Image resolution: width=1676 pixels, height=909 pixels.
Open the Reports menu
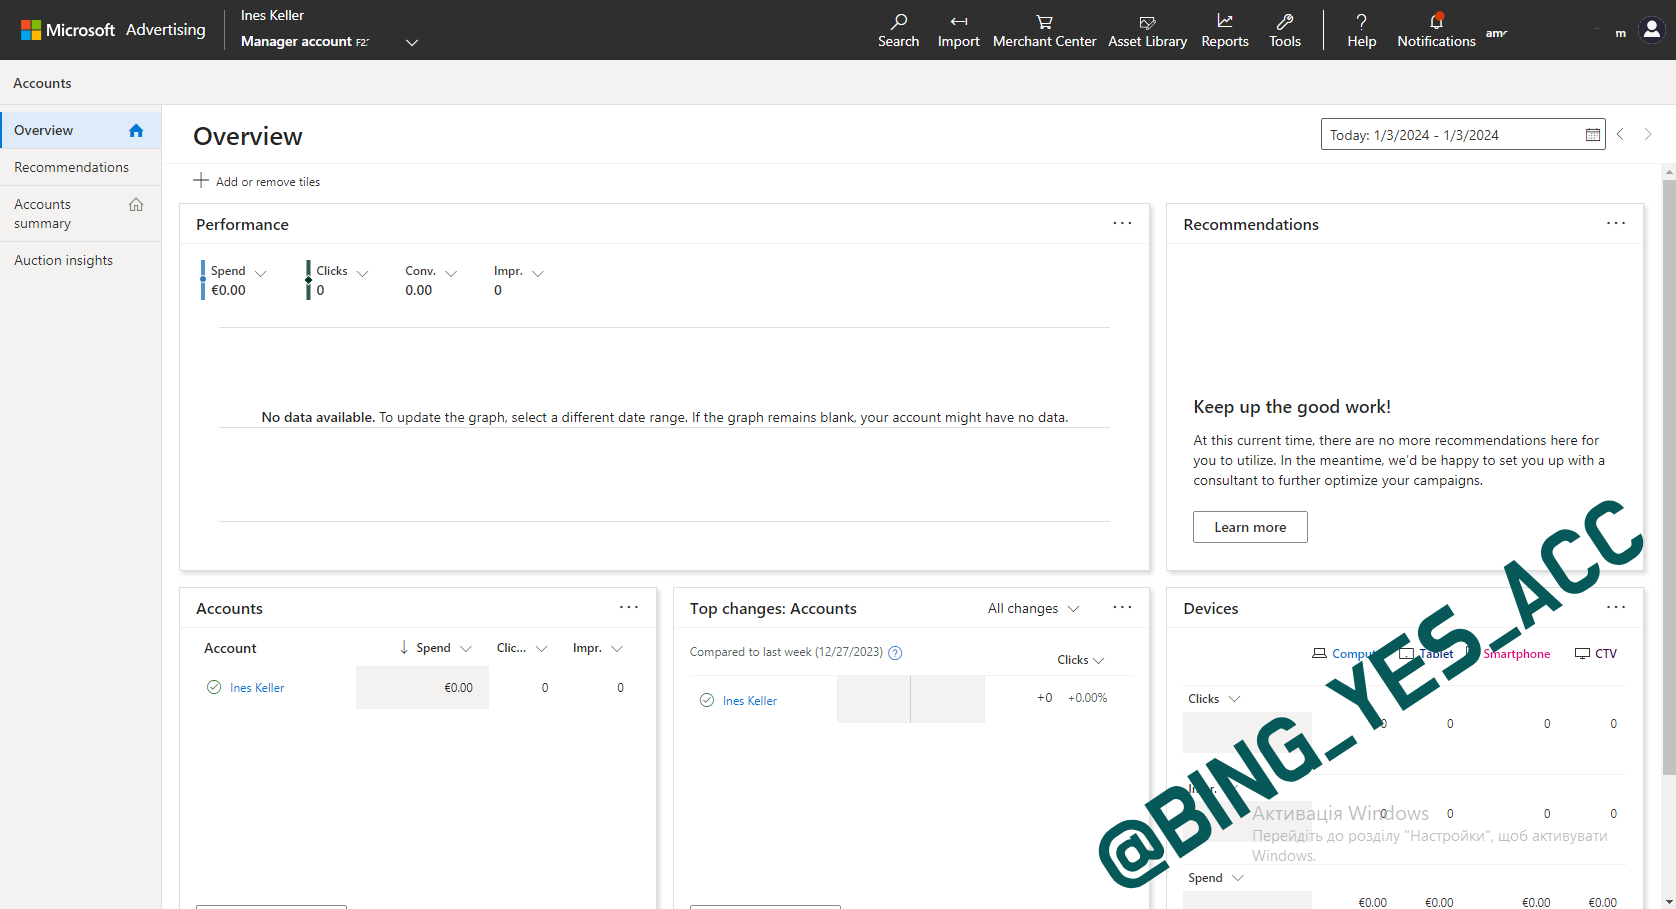point(1224,30)
